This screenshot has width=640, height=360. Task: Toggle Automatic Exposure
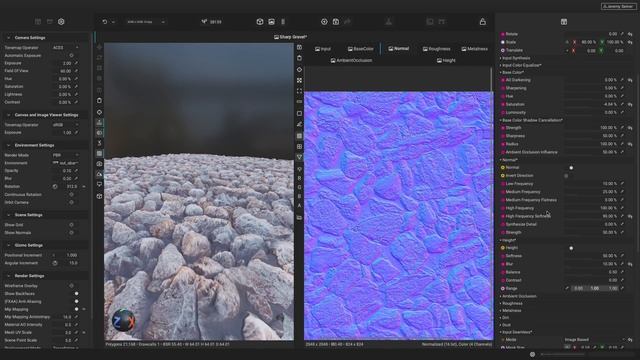71,56
